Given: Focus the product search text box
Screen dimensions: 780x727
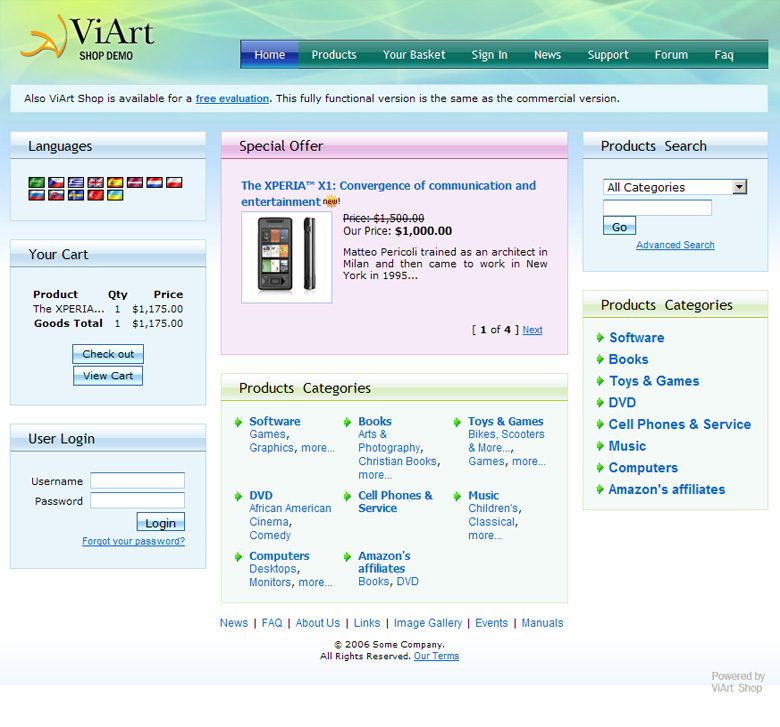Looking at the screenshot, I should [657, 208].
